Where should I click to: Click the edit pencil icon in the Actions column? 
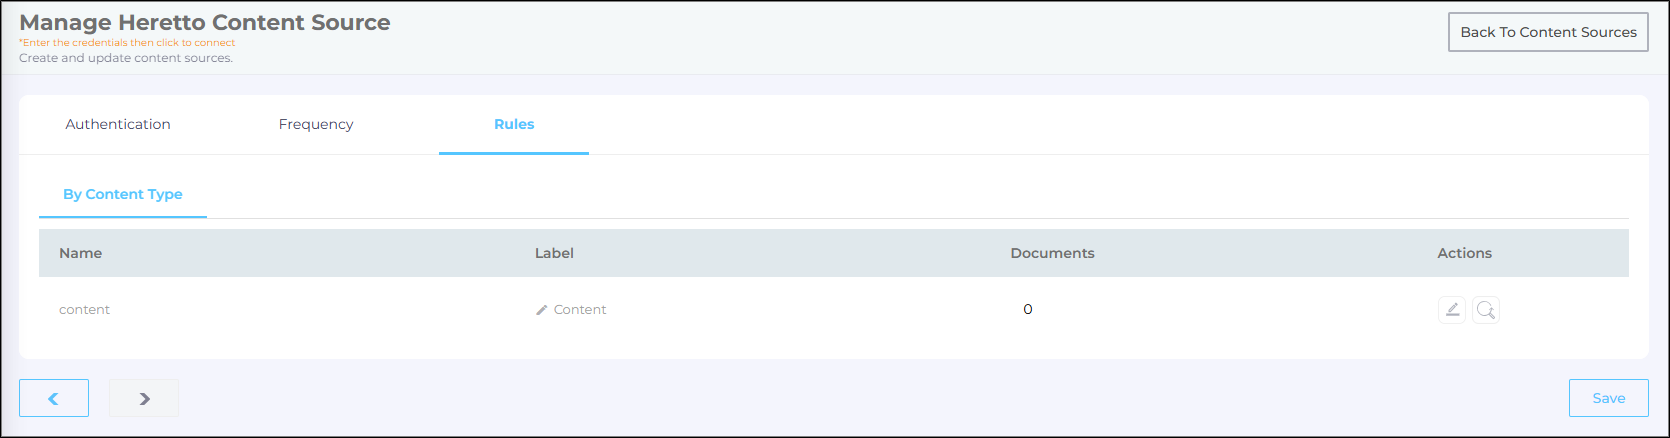point(1452,310)
